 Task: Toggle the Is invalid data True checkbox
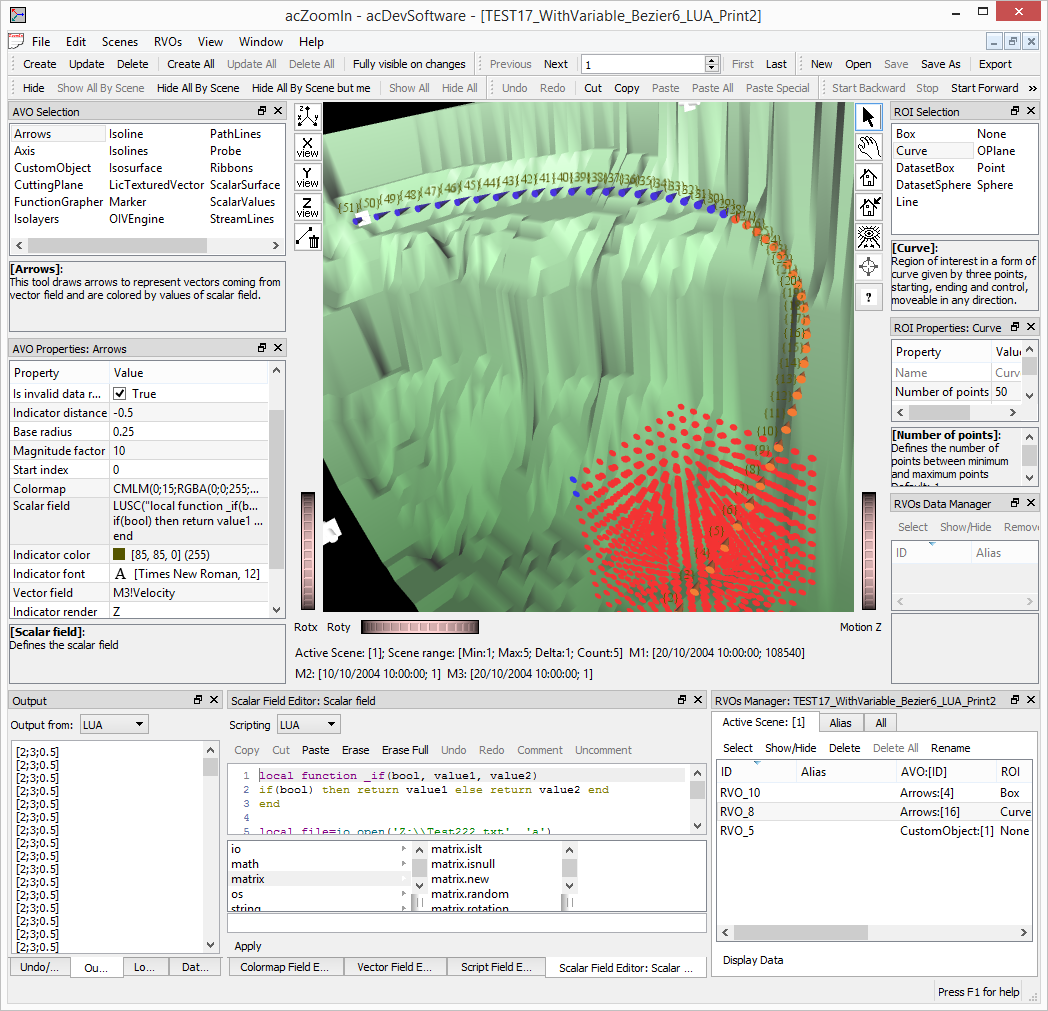[x=119, y=394]
